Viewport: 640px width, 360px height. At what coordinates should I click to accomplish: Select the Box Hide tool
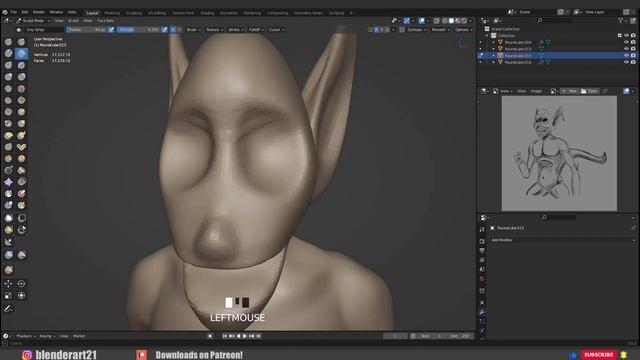coord(22,218)
